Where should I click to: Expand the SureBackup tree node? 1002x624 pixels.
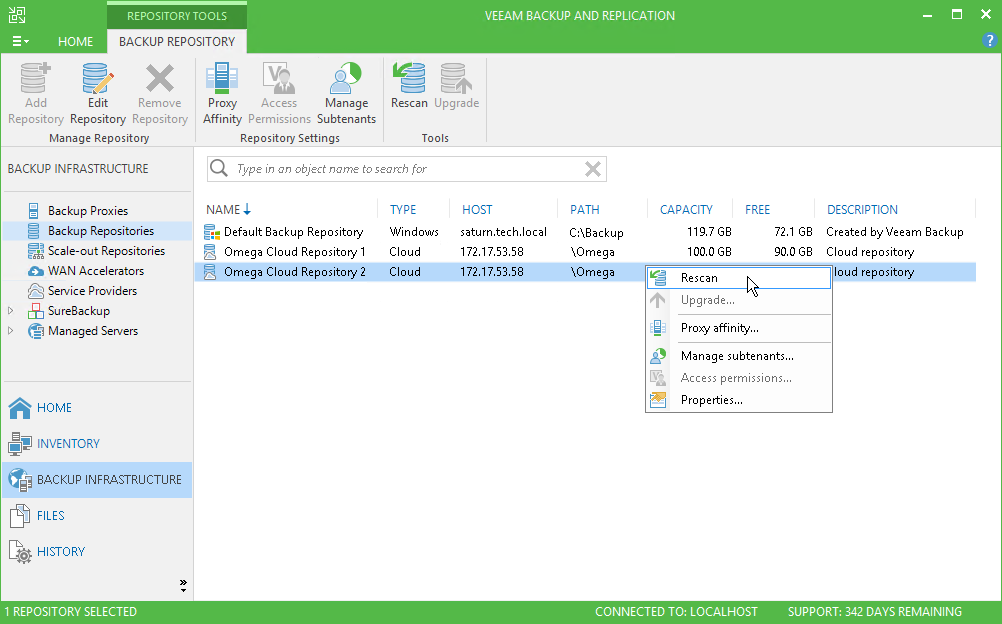tap(10, 311)
